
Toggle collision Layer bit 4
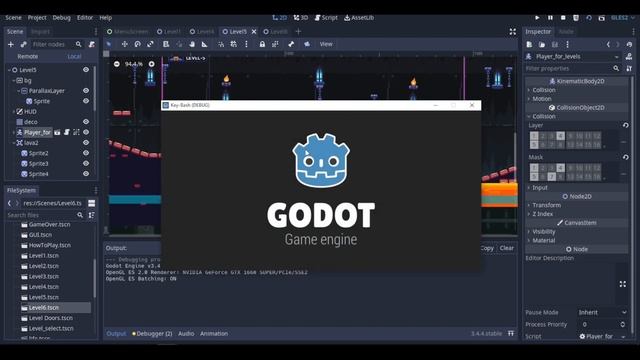point(560,136)
